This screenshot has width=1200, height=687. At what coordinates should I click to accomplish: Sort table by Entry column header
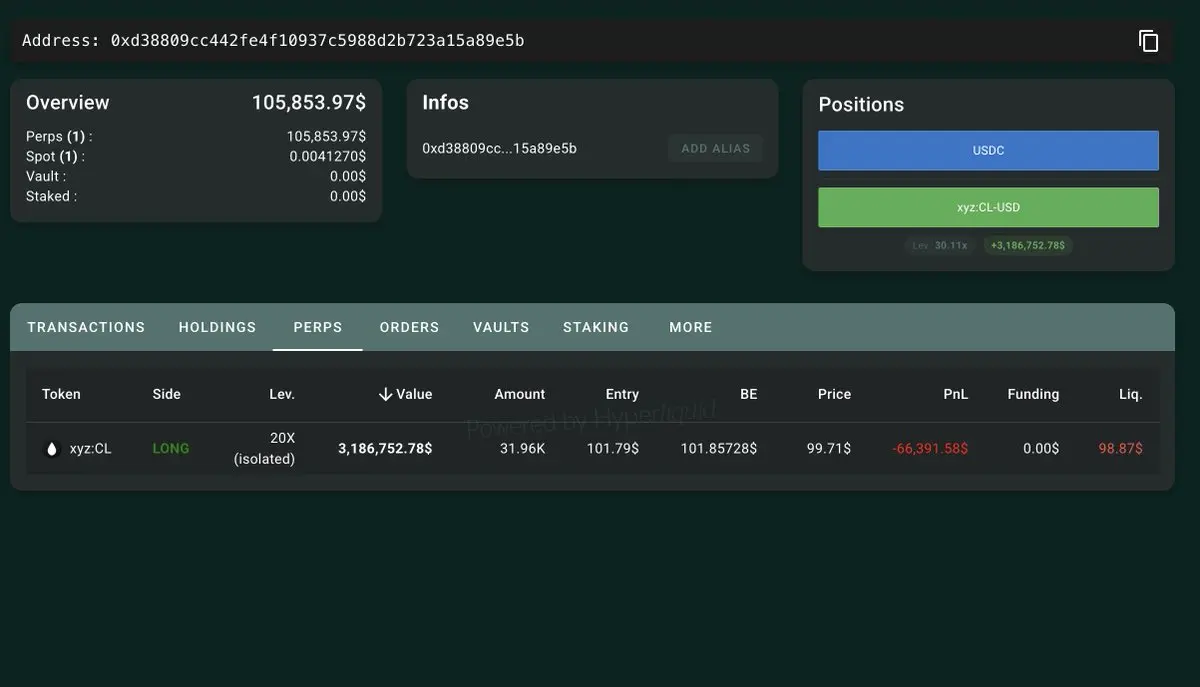[622, 394]
